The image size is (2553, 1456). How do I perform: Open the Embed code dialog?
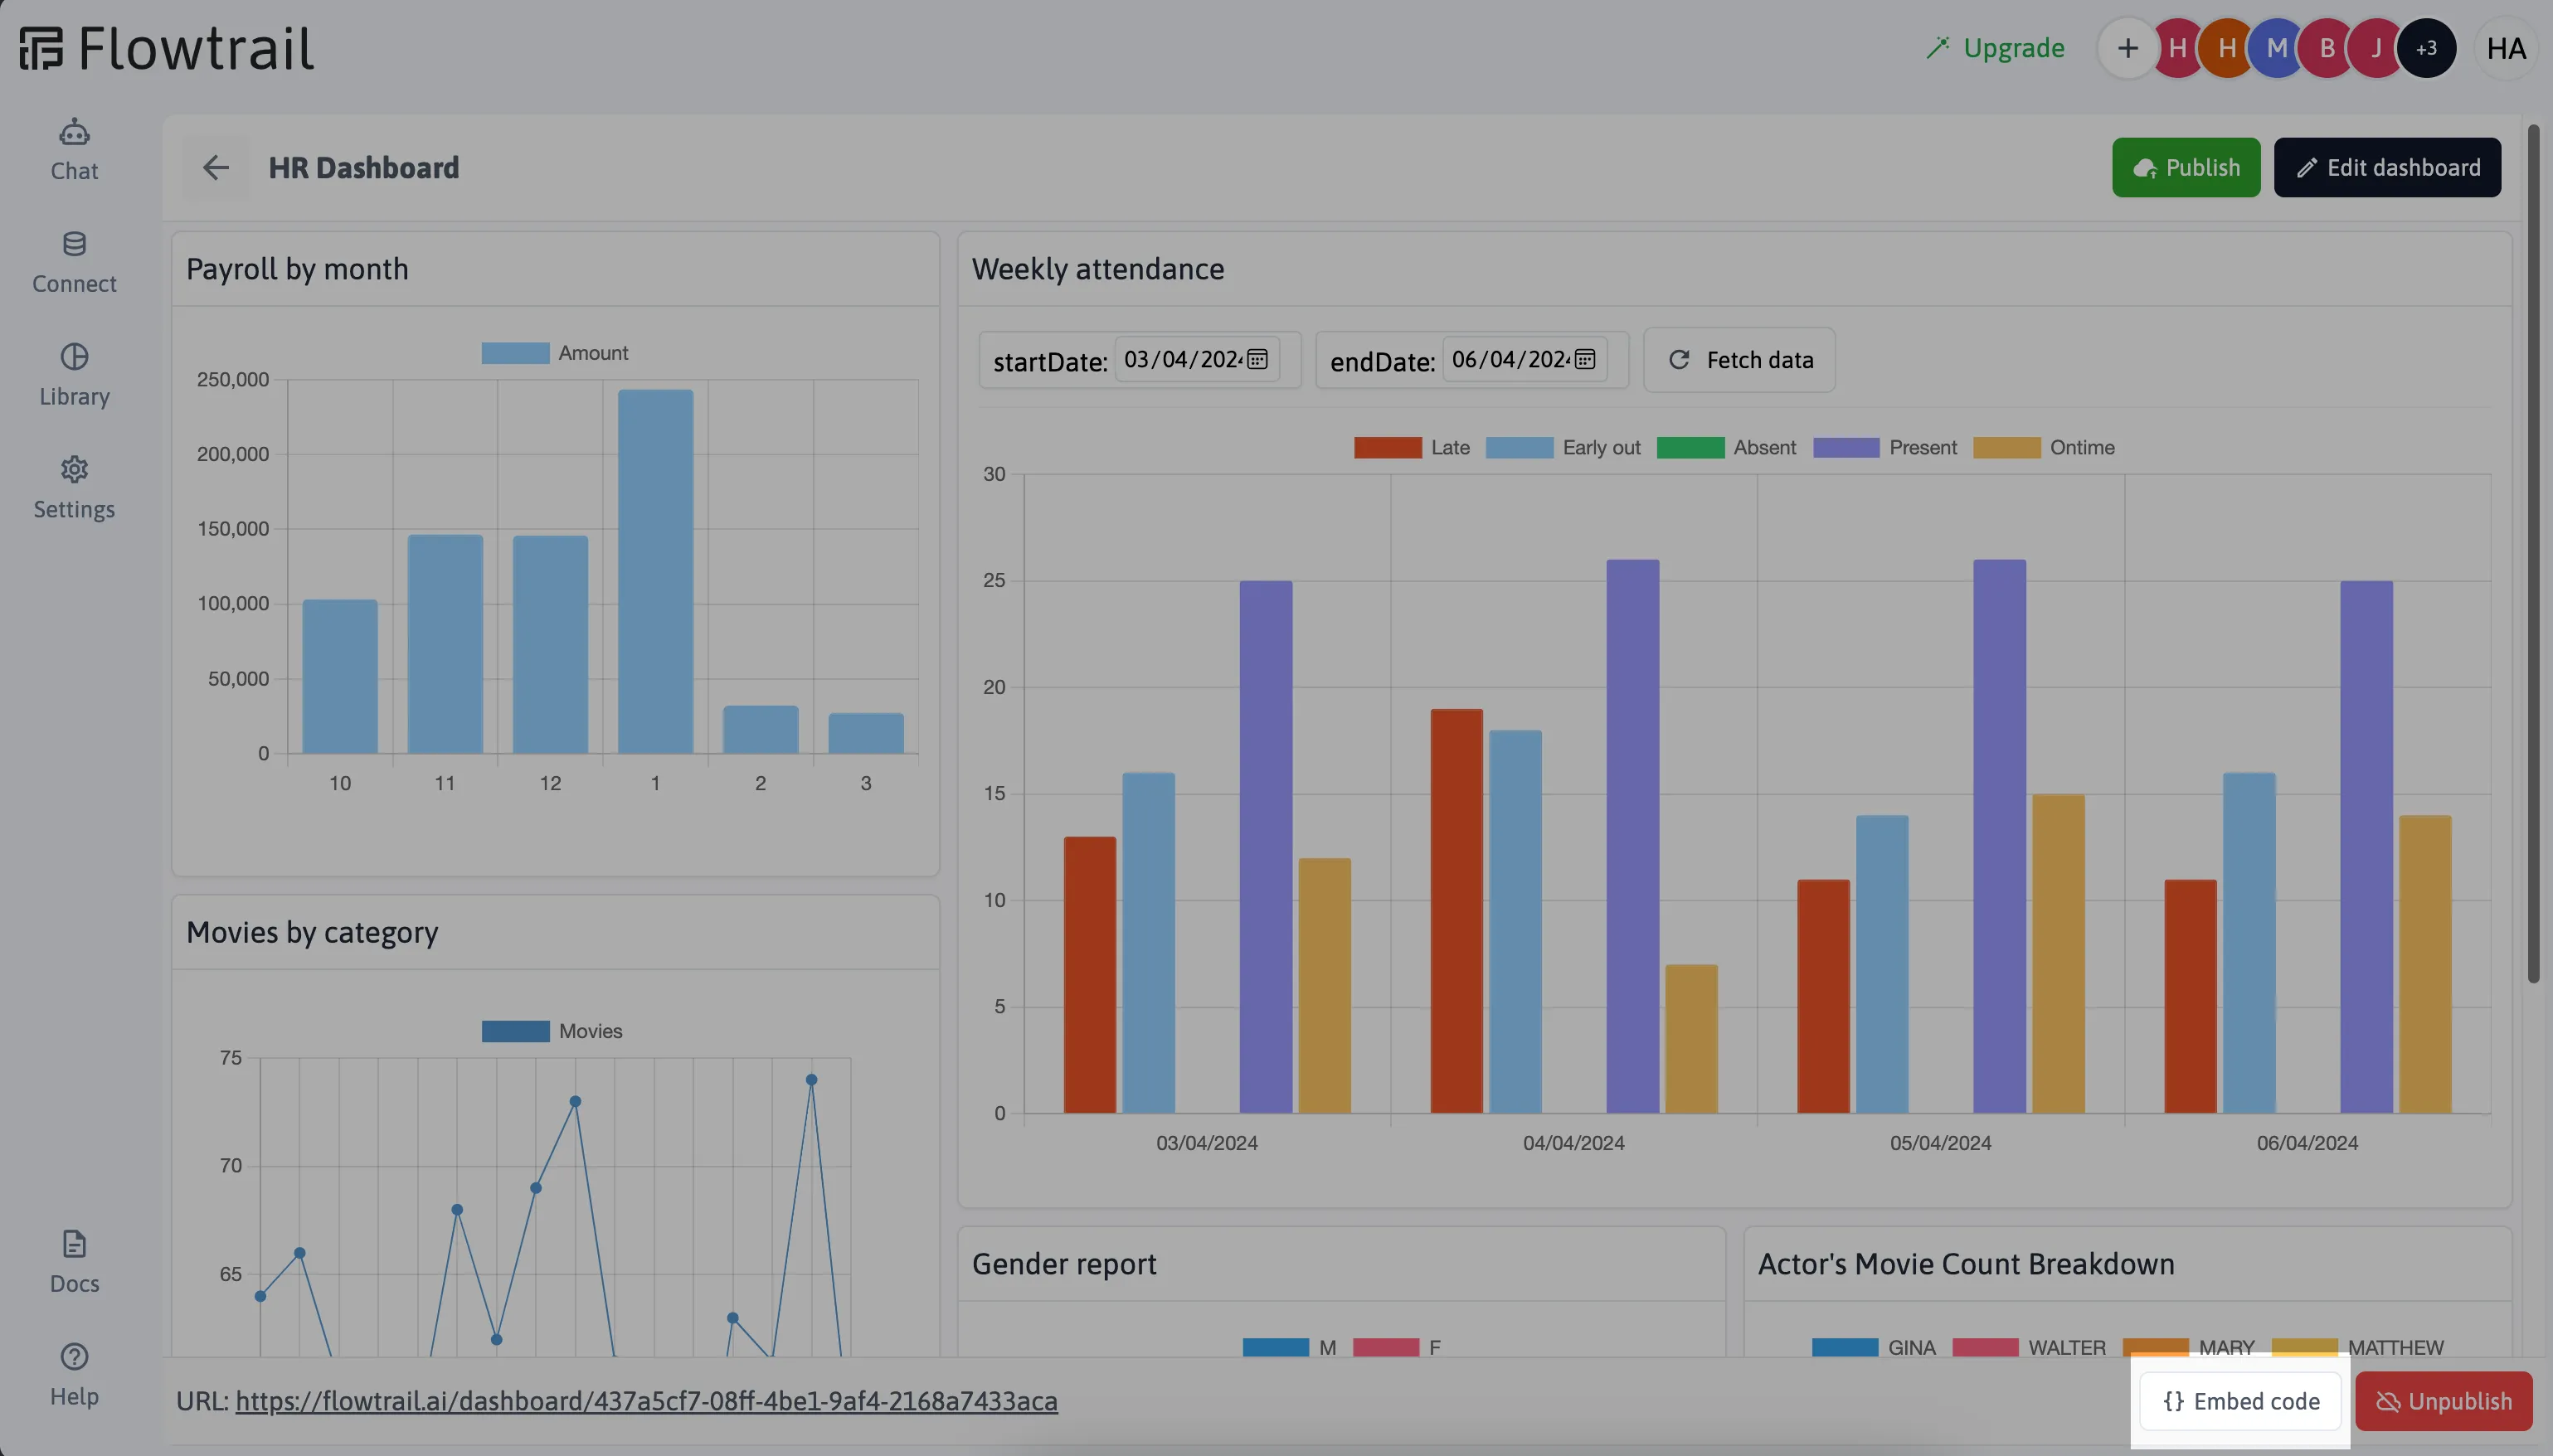point(2241,1401)
